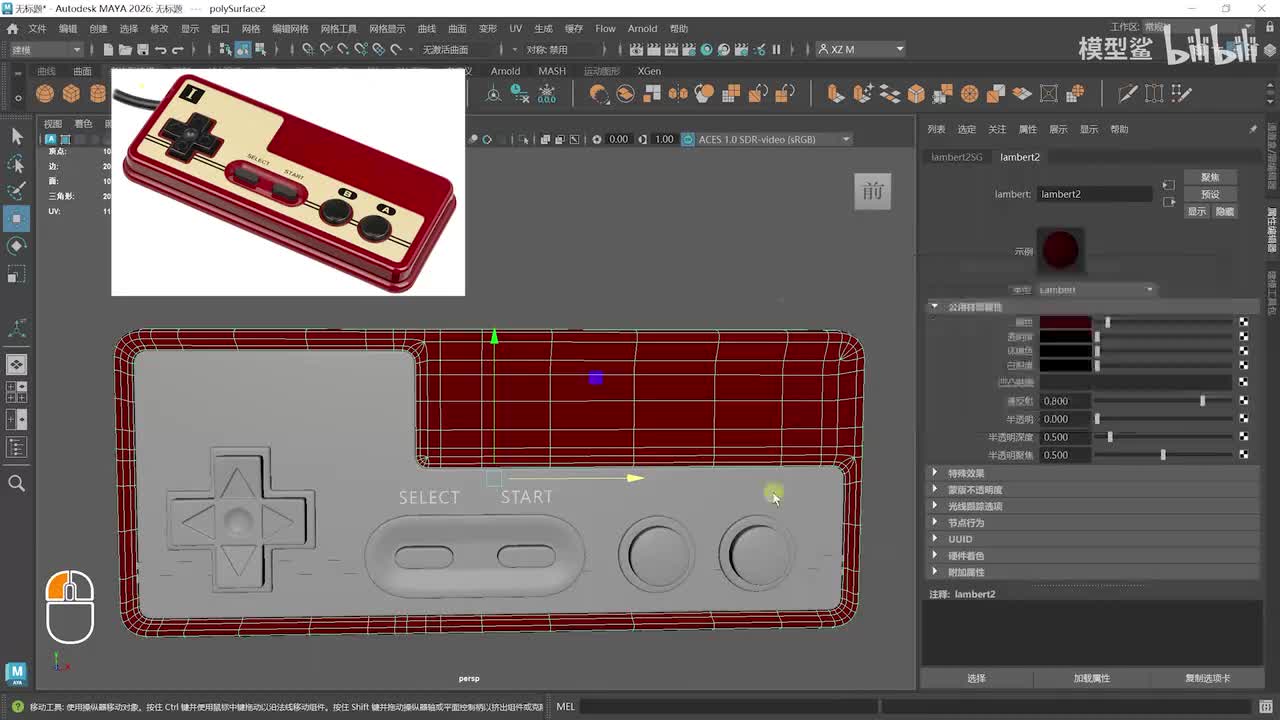Create a new scene with the toolbar icon
1280x720 pixels.
point(108,49)
